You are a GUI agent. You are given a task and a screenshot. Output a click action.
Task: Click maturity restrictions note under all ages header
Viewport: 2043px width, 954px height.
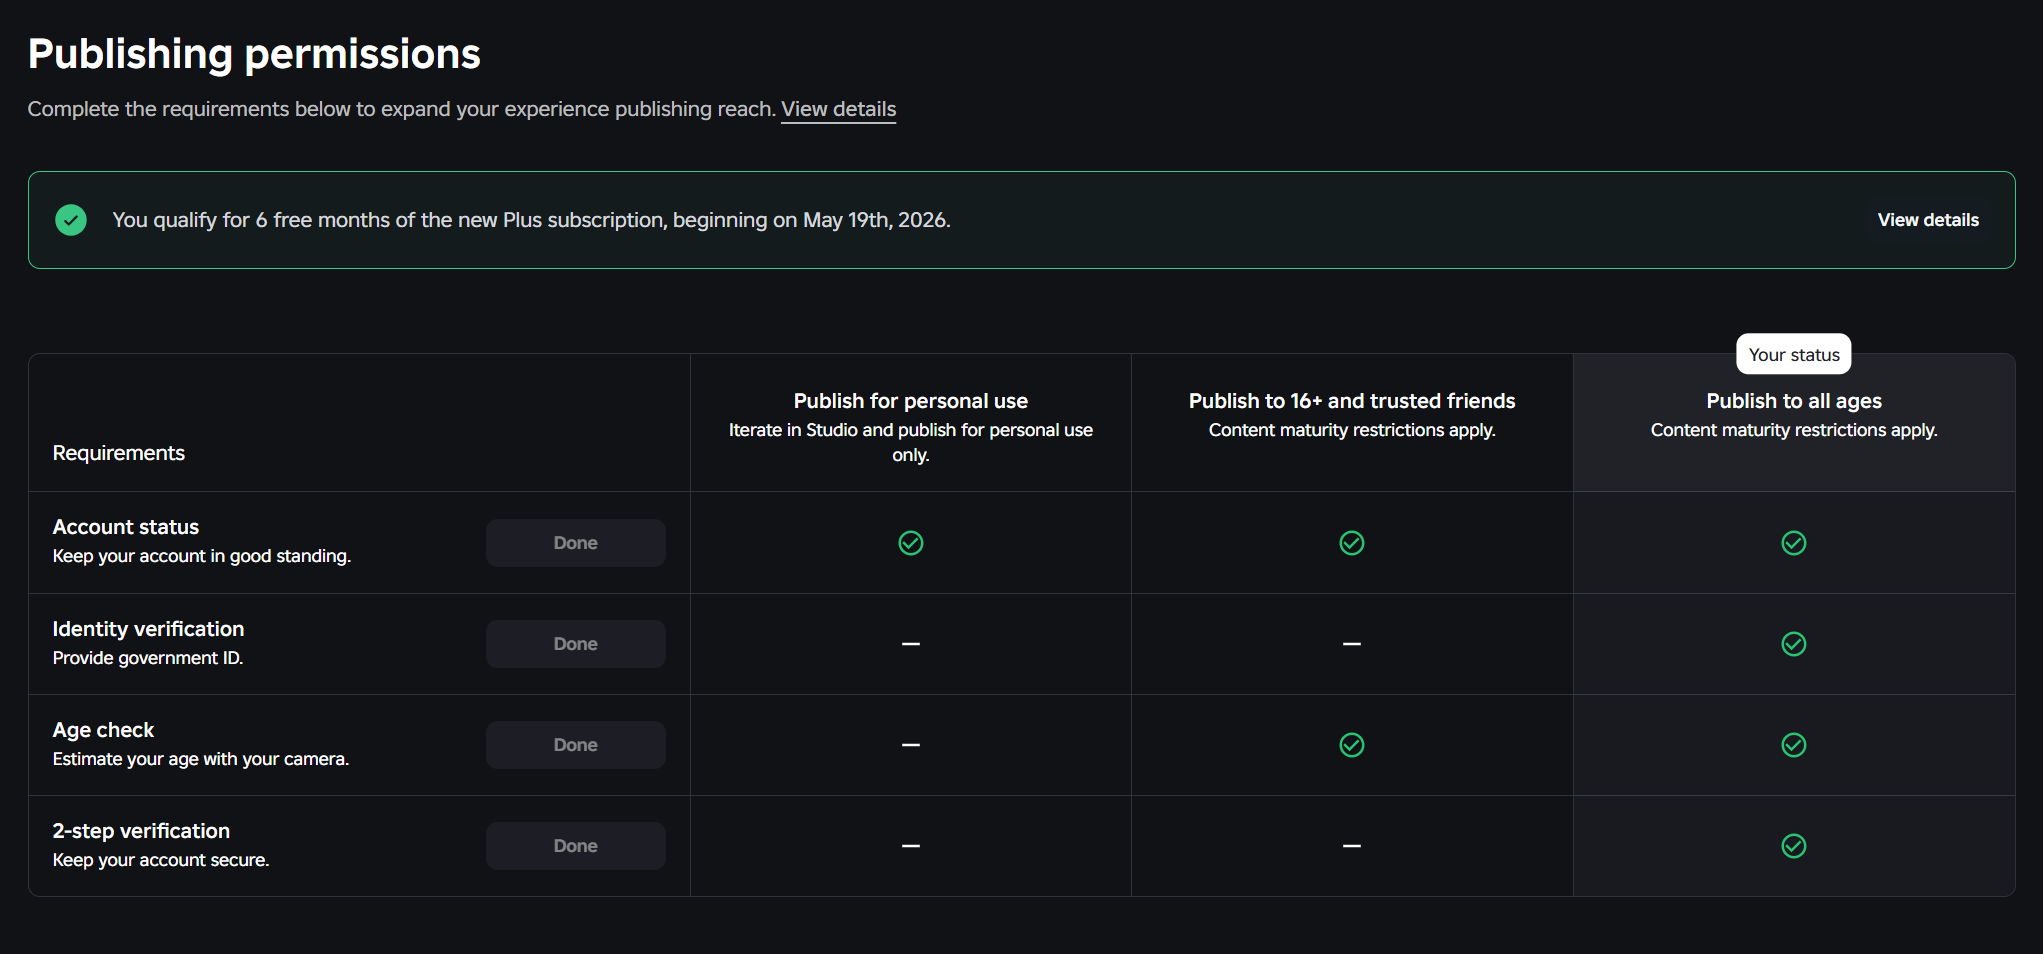coord(1794,430)
